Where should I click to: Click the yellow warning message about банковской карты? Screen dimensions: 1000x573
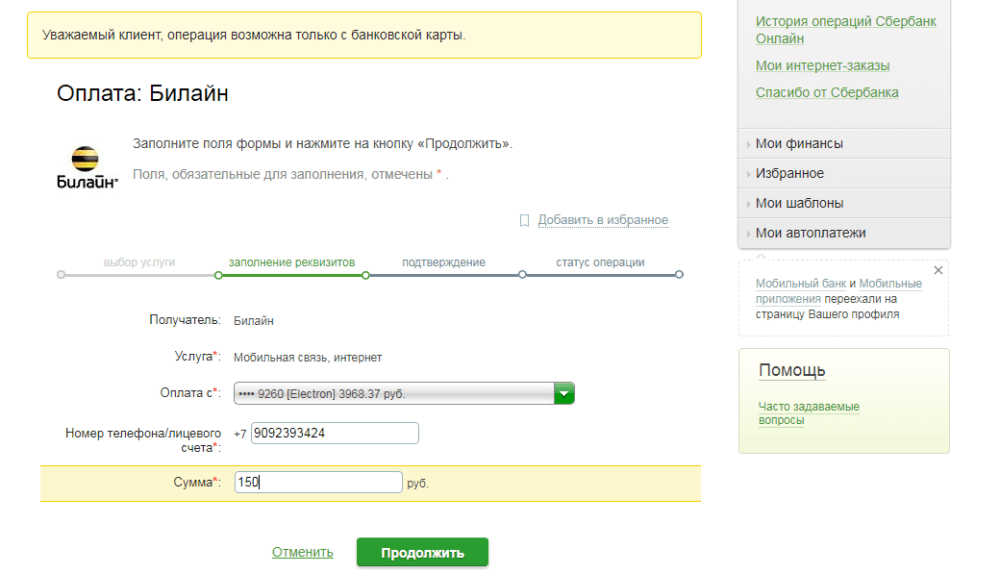coord(364,35)
